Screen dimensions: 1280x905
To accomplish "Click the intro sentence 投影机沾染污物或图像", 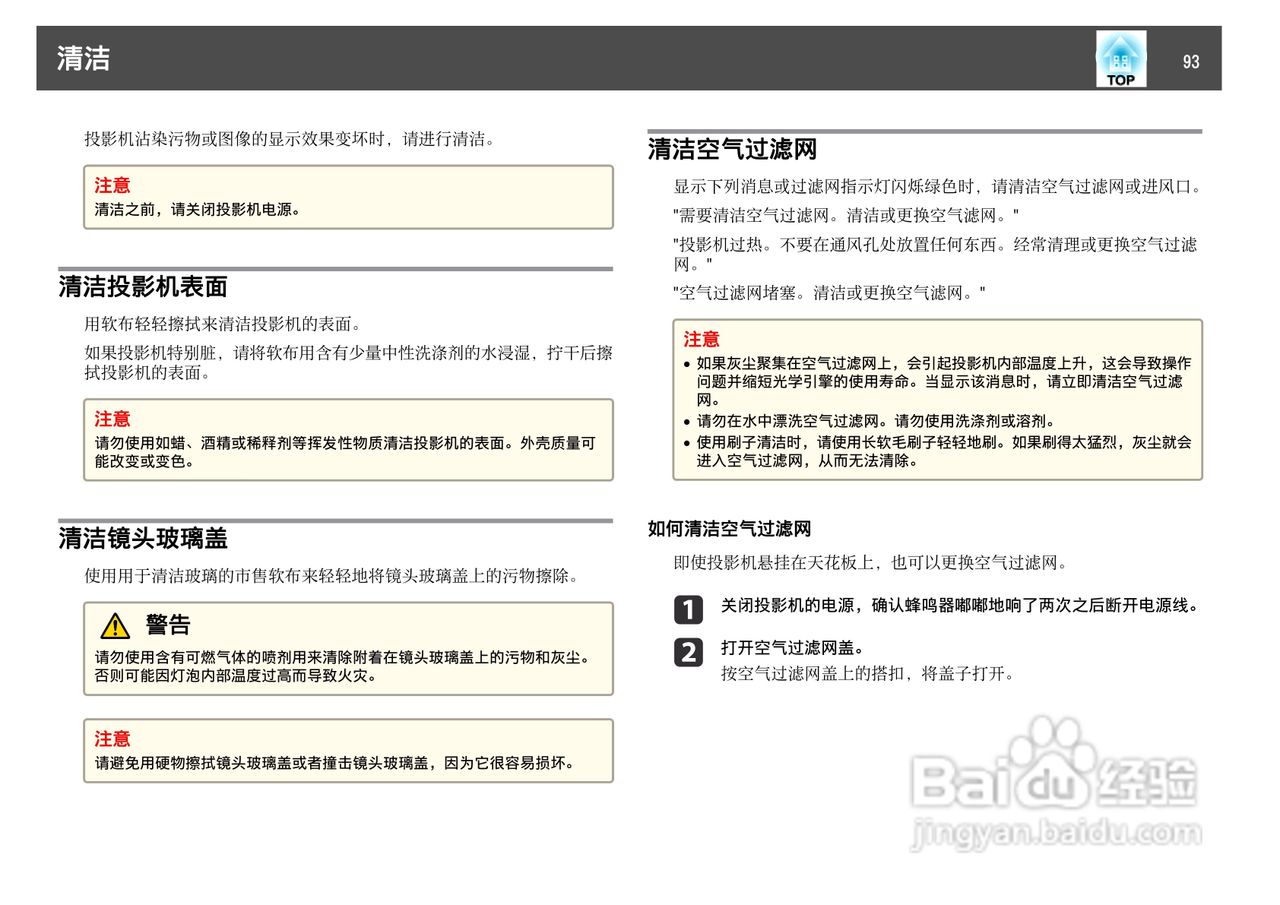I will click(x=290, y=139).
